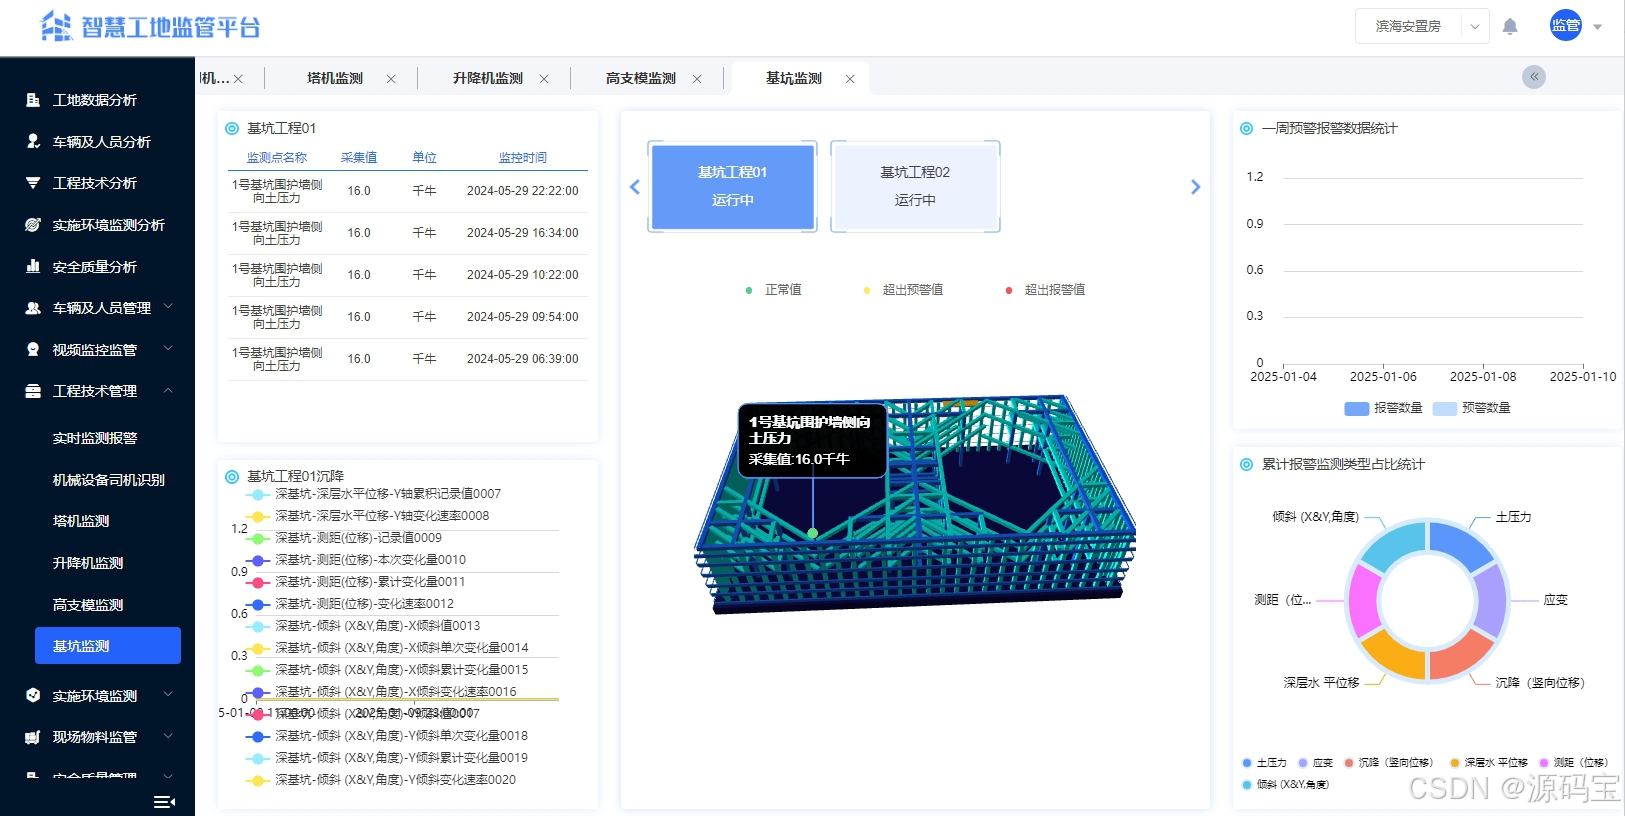
Task: Click the 工程技术分析 funnel icon
Action: [33, 183]
